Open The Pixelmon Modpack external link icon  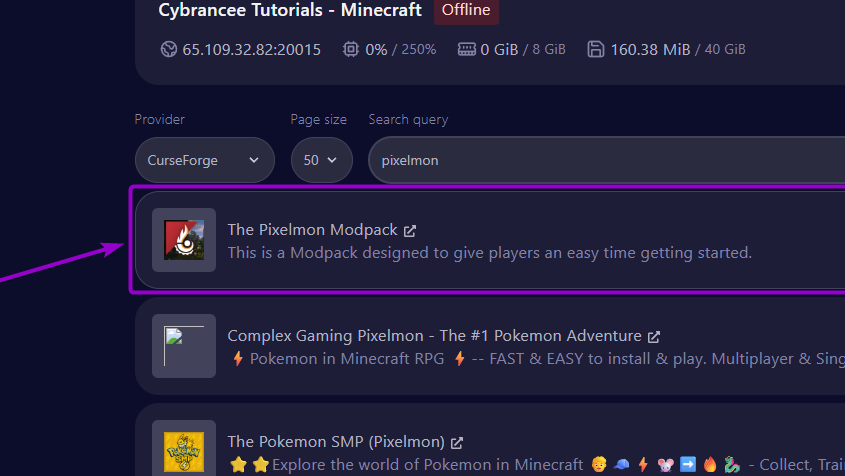point(410,231)
